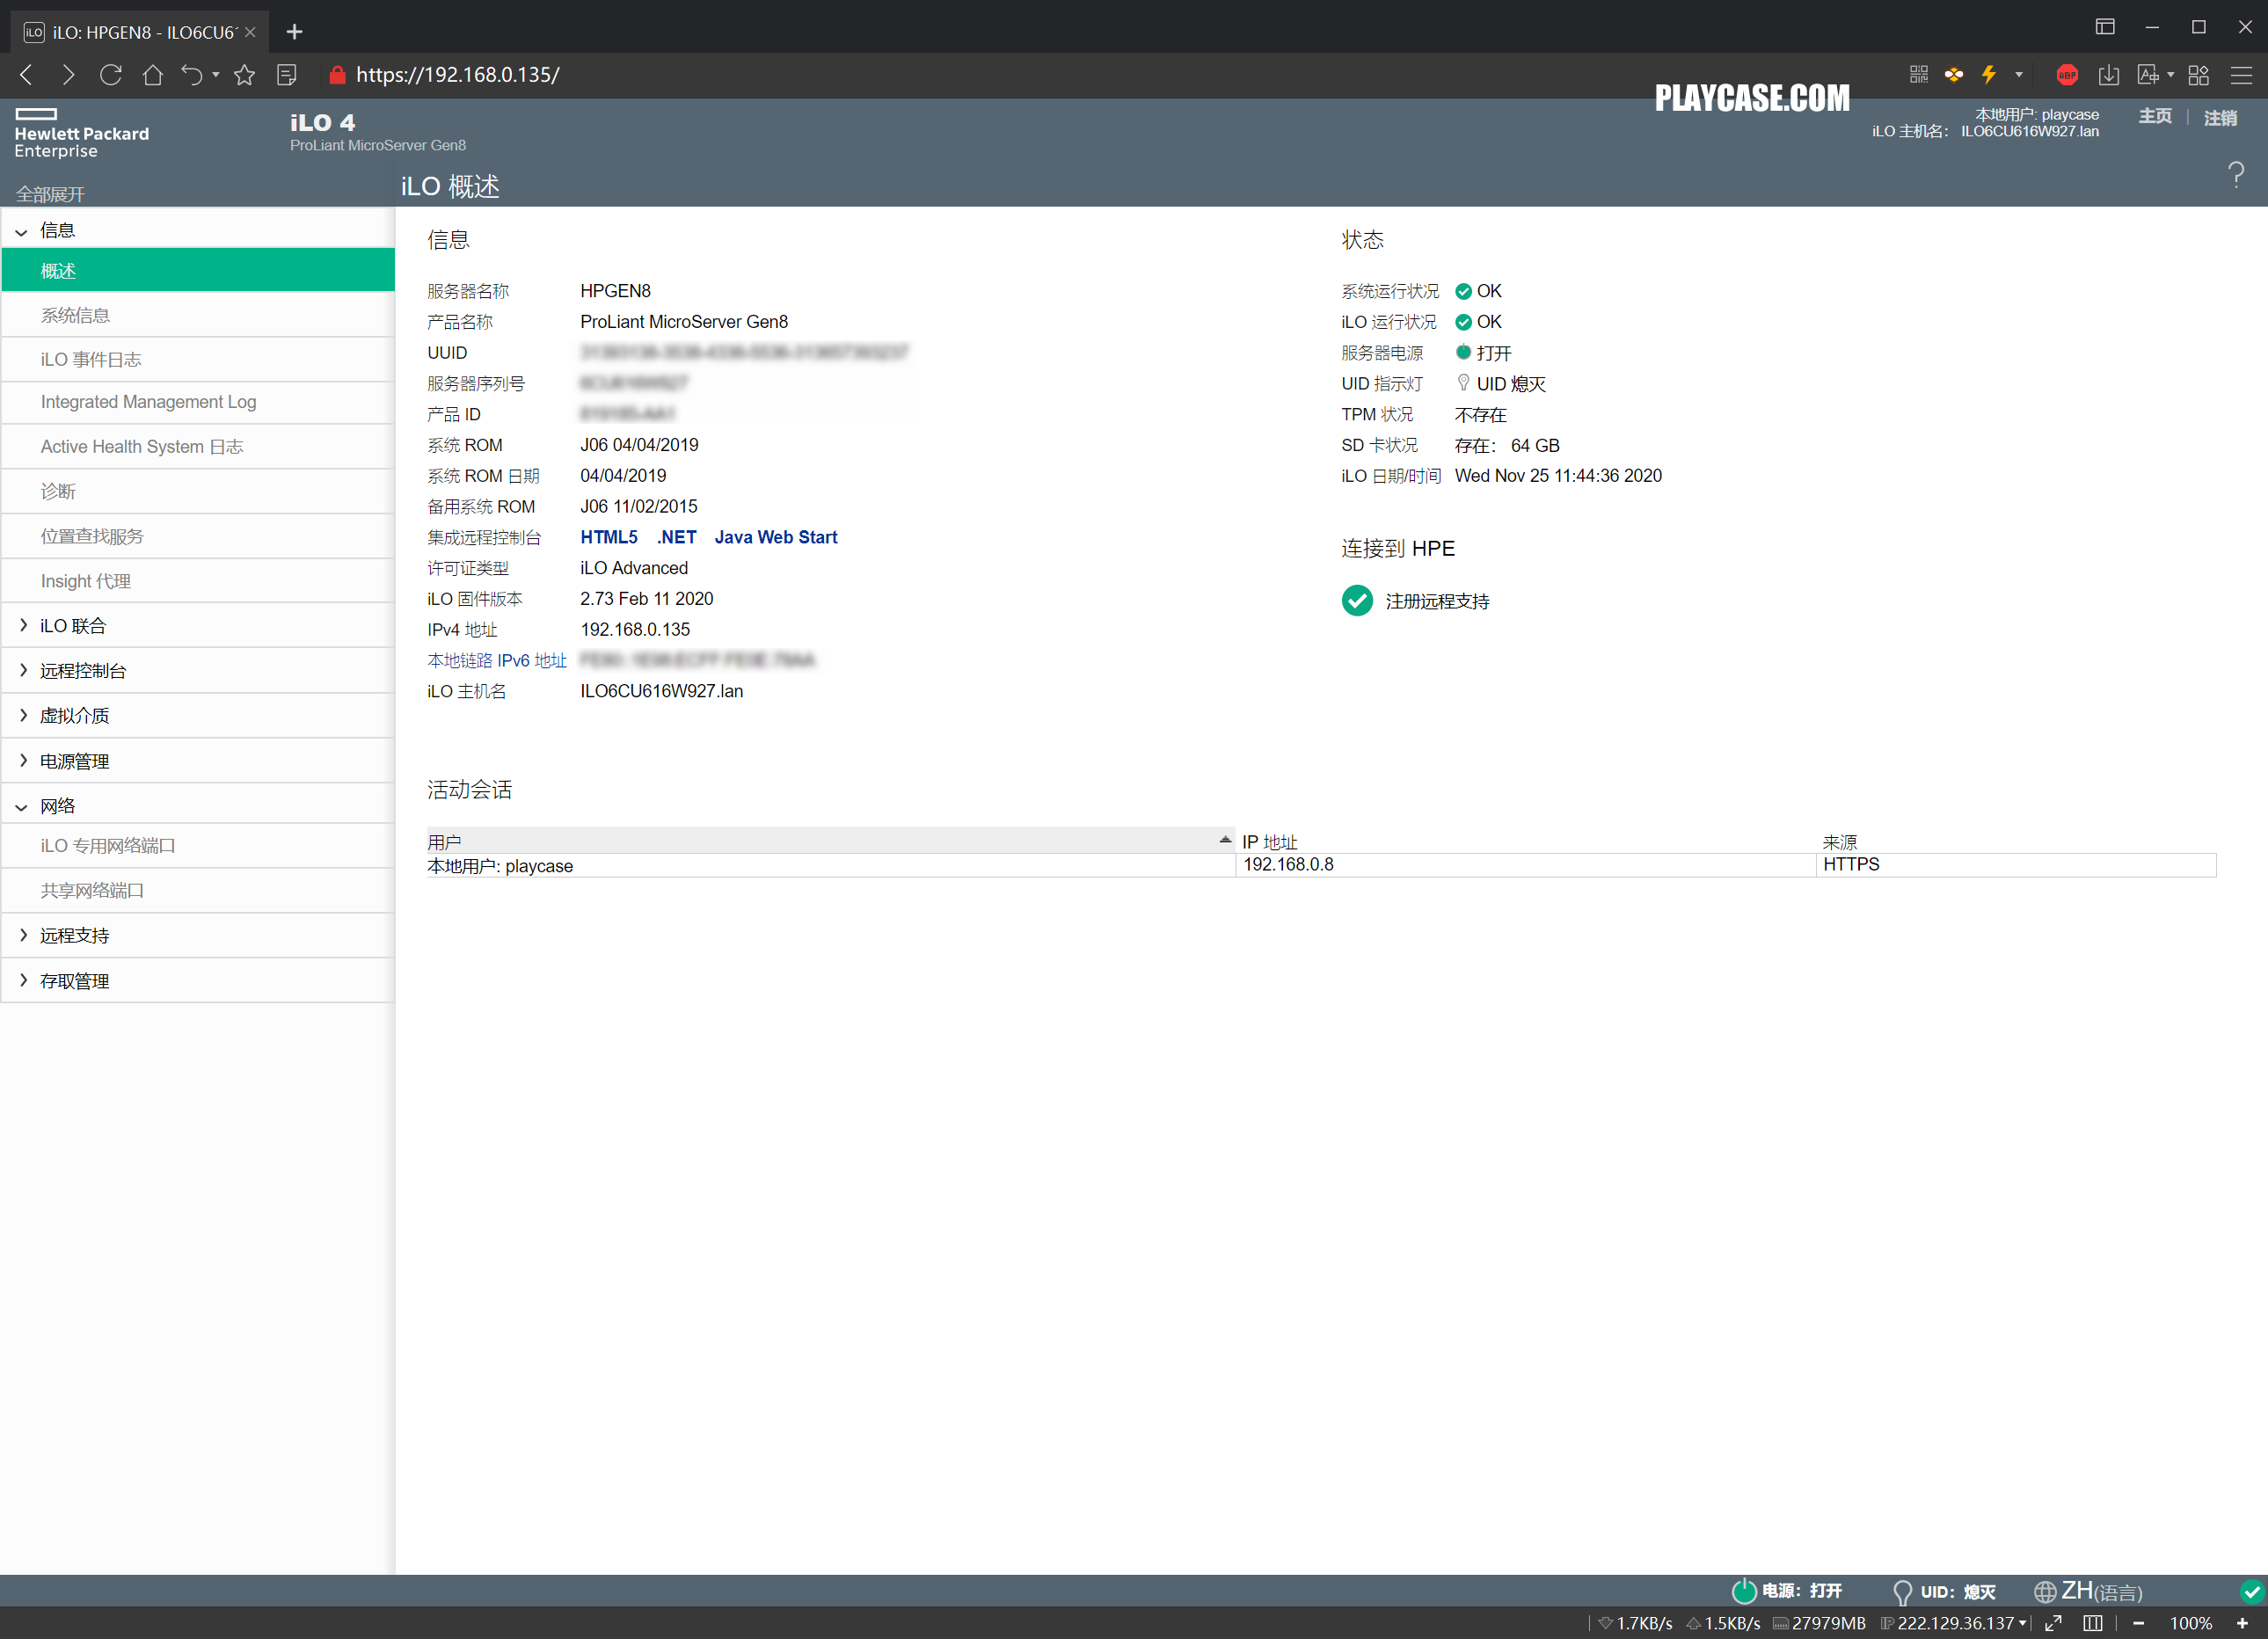Click the 来源 column header
This screenshot has height=1639, width=2268.
point(1839,842)
